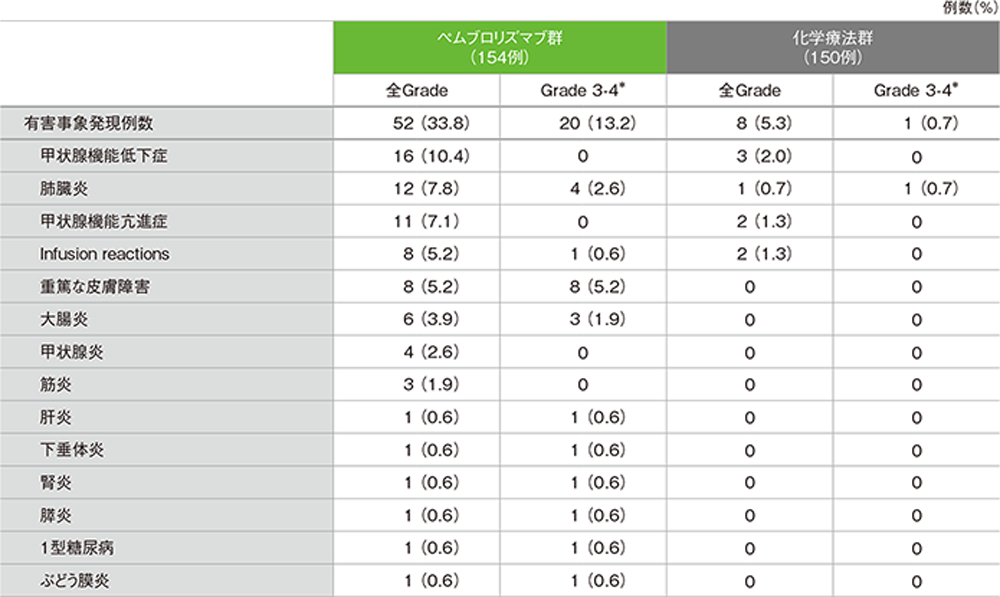Click the 大腸炎 row label
This screenshot has height=597, width=1000.
click(x=64, y=319)
